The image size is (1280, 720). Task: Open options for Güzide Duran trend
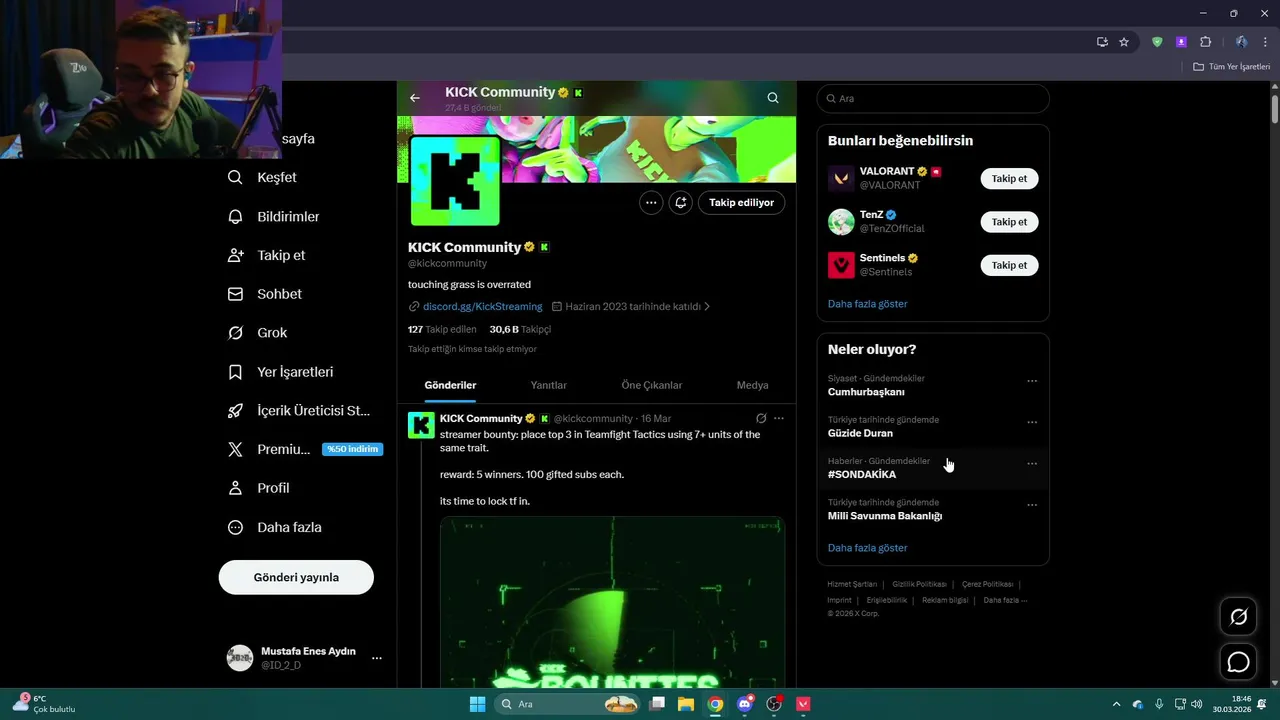coord(1032,422)
